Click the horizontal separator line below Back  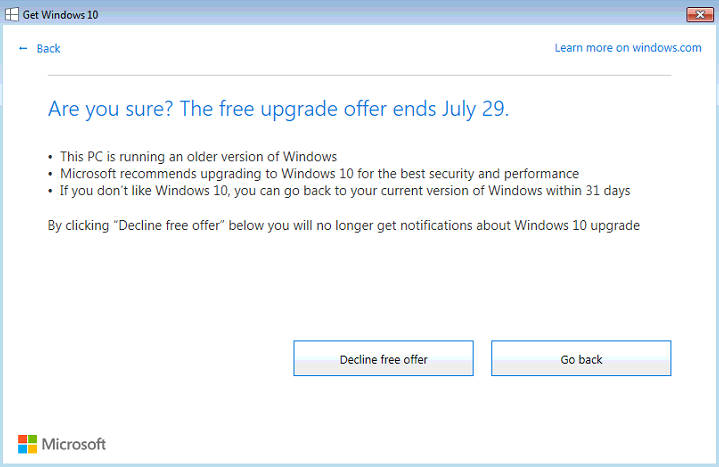[x=360, y=75]
